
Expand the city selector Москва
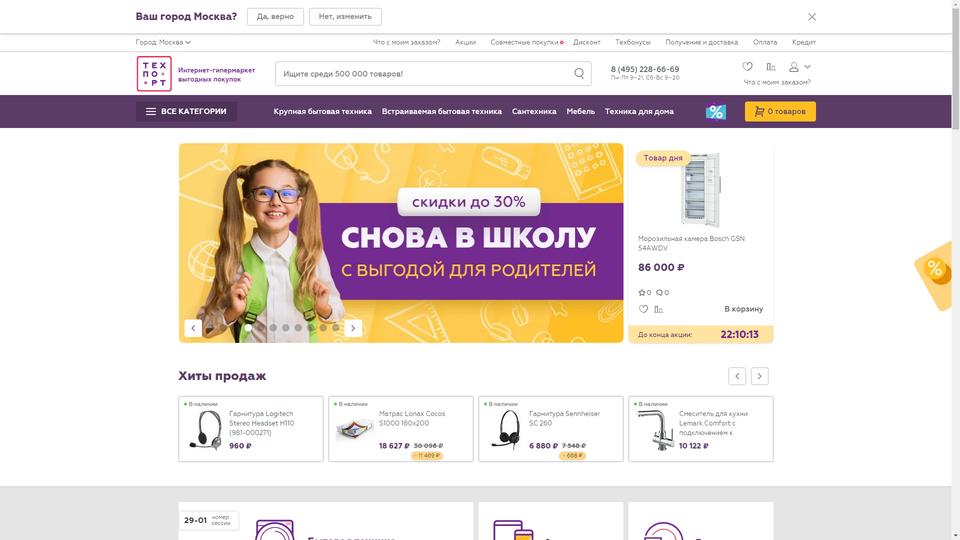(163, 42)
